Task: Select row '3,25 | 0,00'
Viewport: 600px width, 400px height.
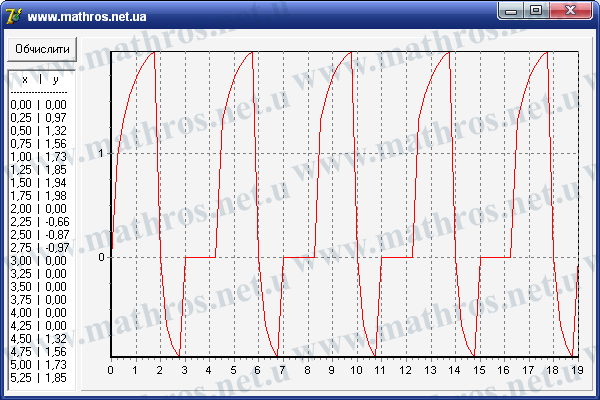Action: coord(39,274)
